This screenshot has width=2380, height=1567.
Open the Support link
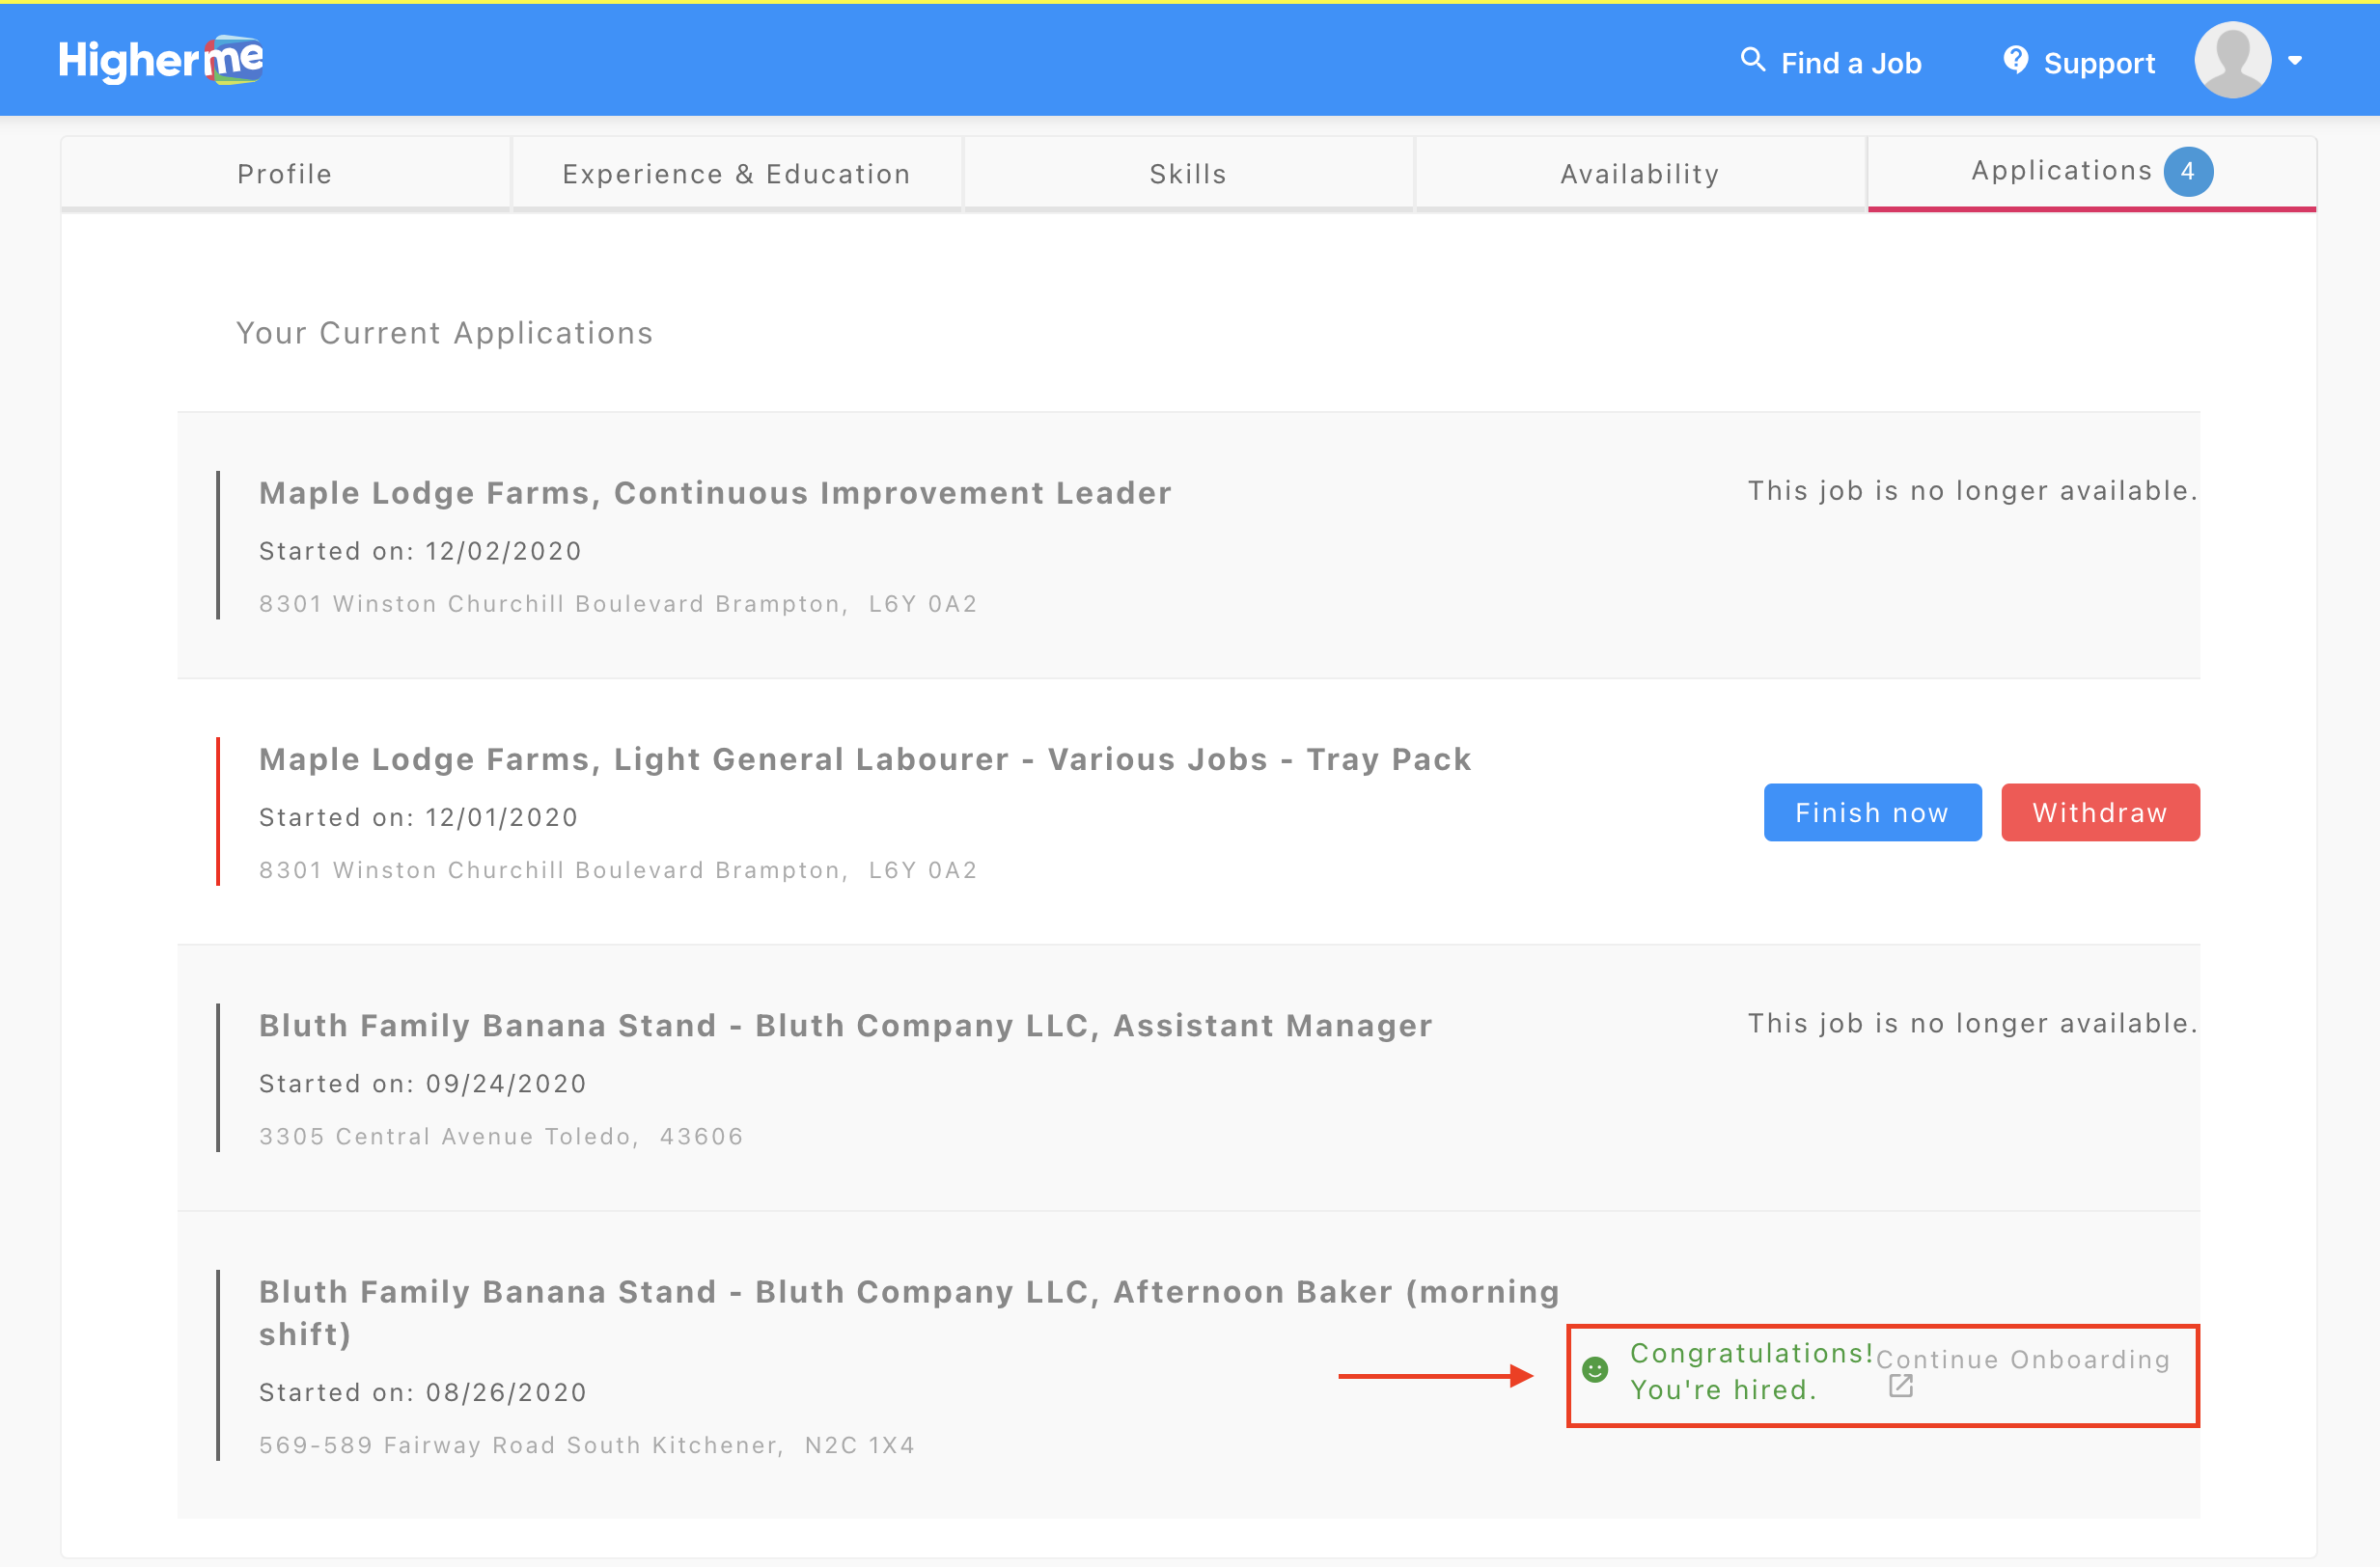click(x=2099, y=63)
